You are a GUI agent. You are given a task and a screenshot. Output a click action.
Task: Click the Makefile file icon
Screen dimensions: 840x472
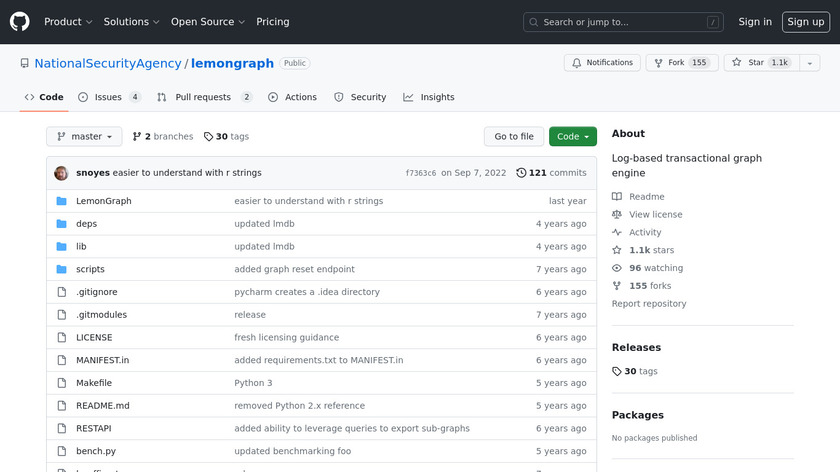pyautogui.click(x=62, y=383)
